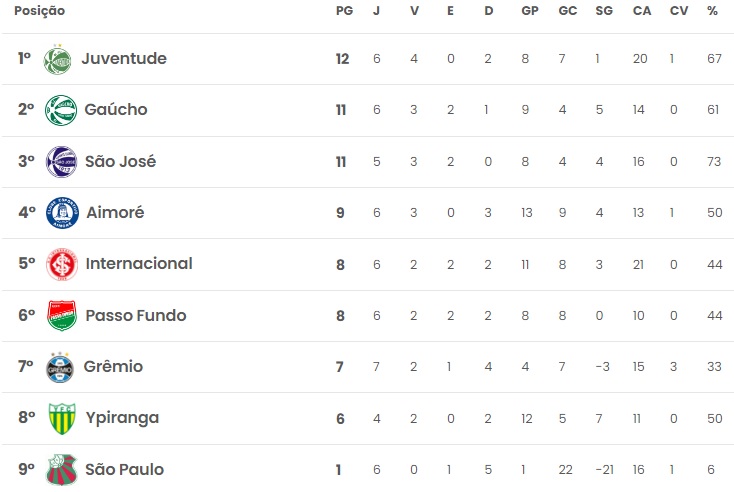Click the Gaúcho club crest
This screenshot has width=734, height=492.
pyautogui.click(x=61, y=111)
